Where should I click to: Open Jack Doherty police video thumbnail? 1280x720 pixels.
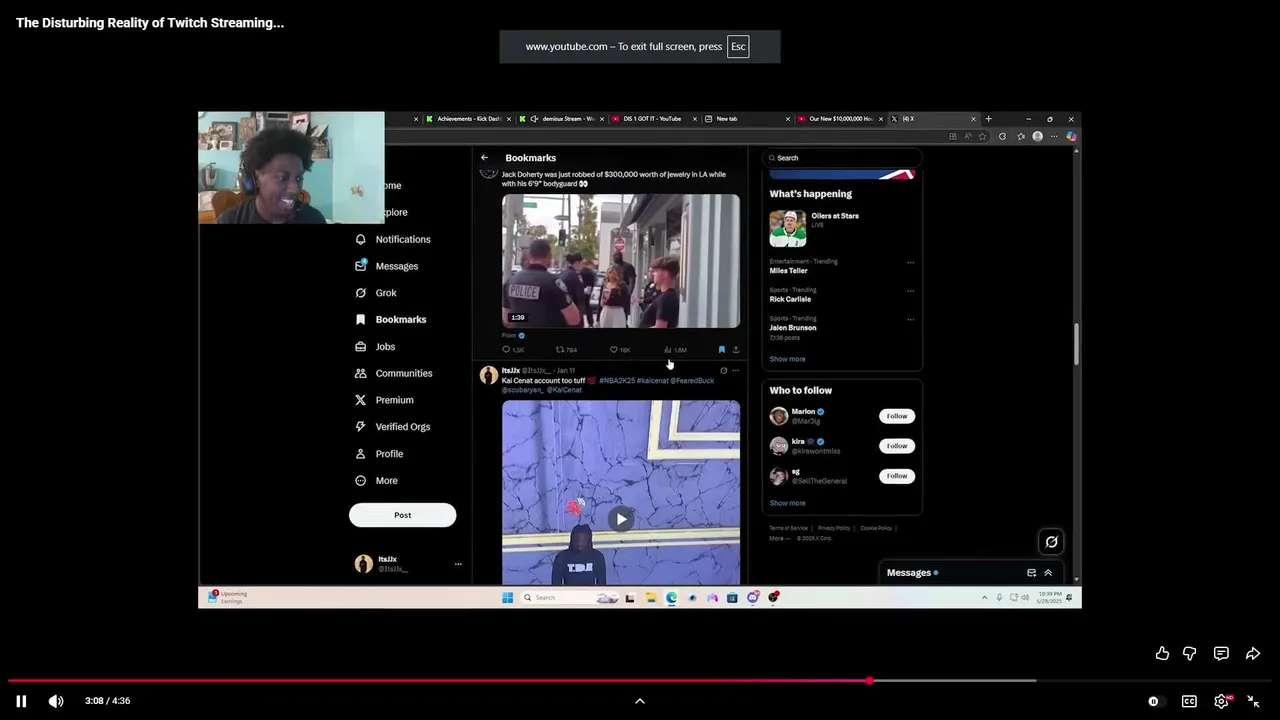click(621, 261)
